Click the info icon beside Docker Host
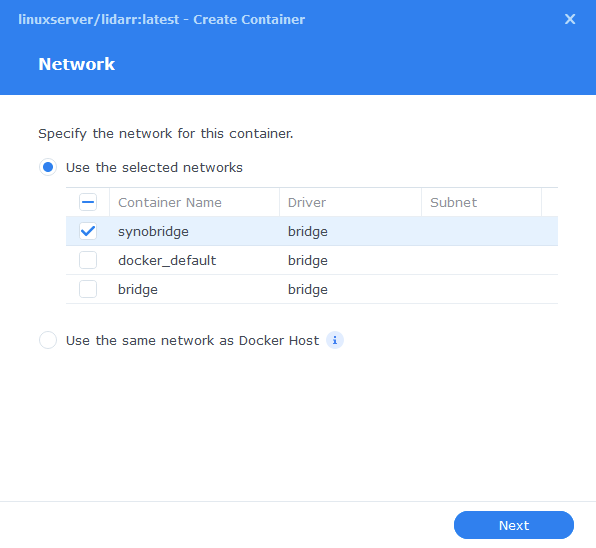Screen dimensions: 596x548 coord(335,340)
